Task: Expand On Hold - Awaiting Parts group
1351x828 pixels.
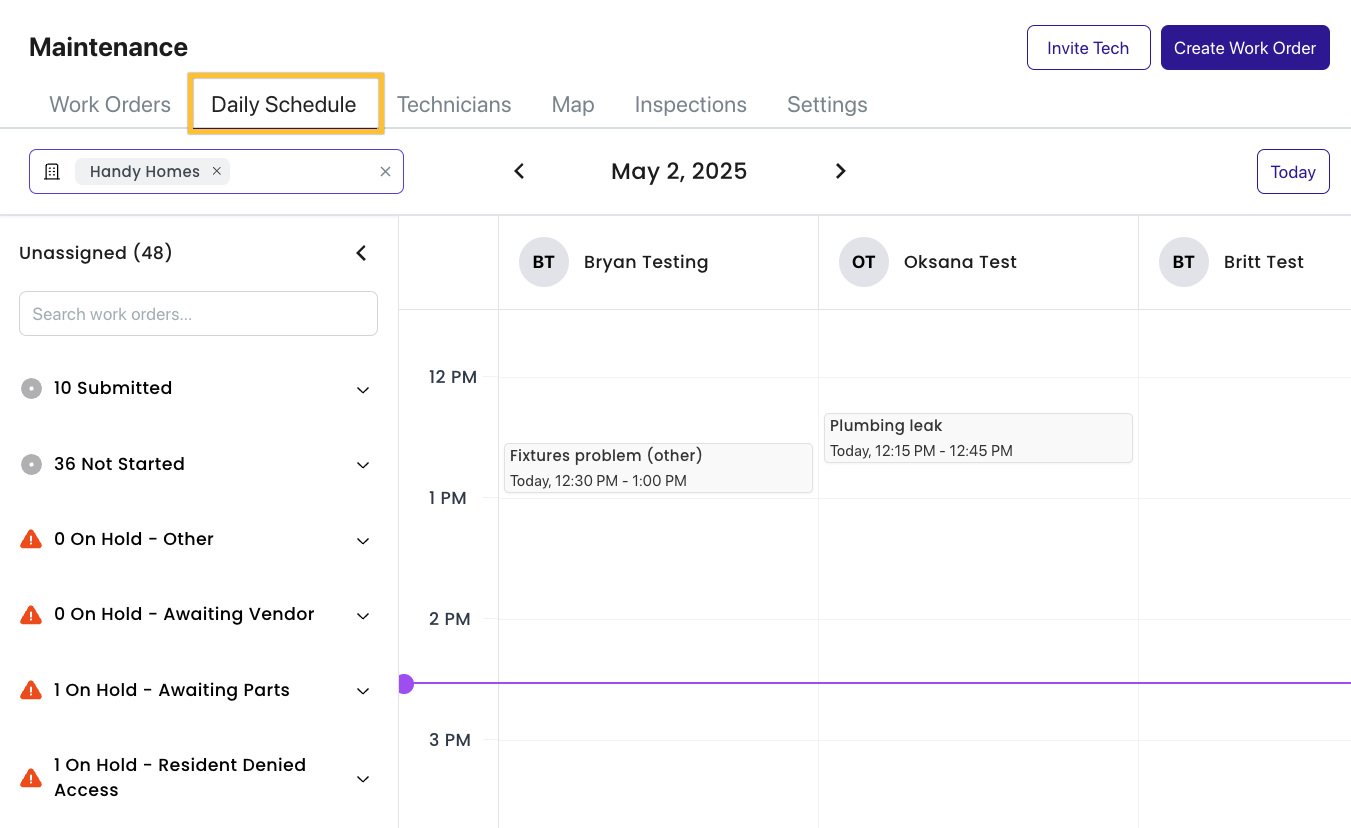Action: [x=363, y=691]
